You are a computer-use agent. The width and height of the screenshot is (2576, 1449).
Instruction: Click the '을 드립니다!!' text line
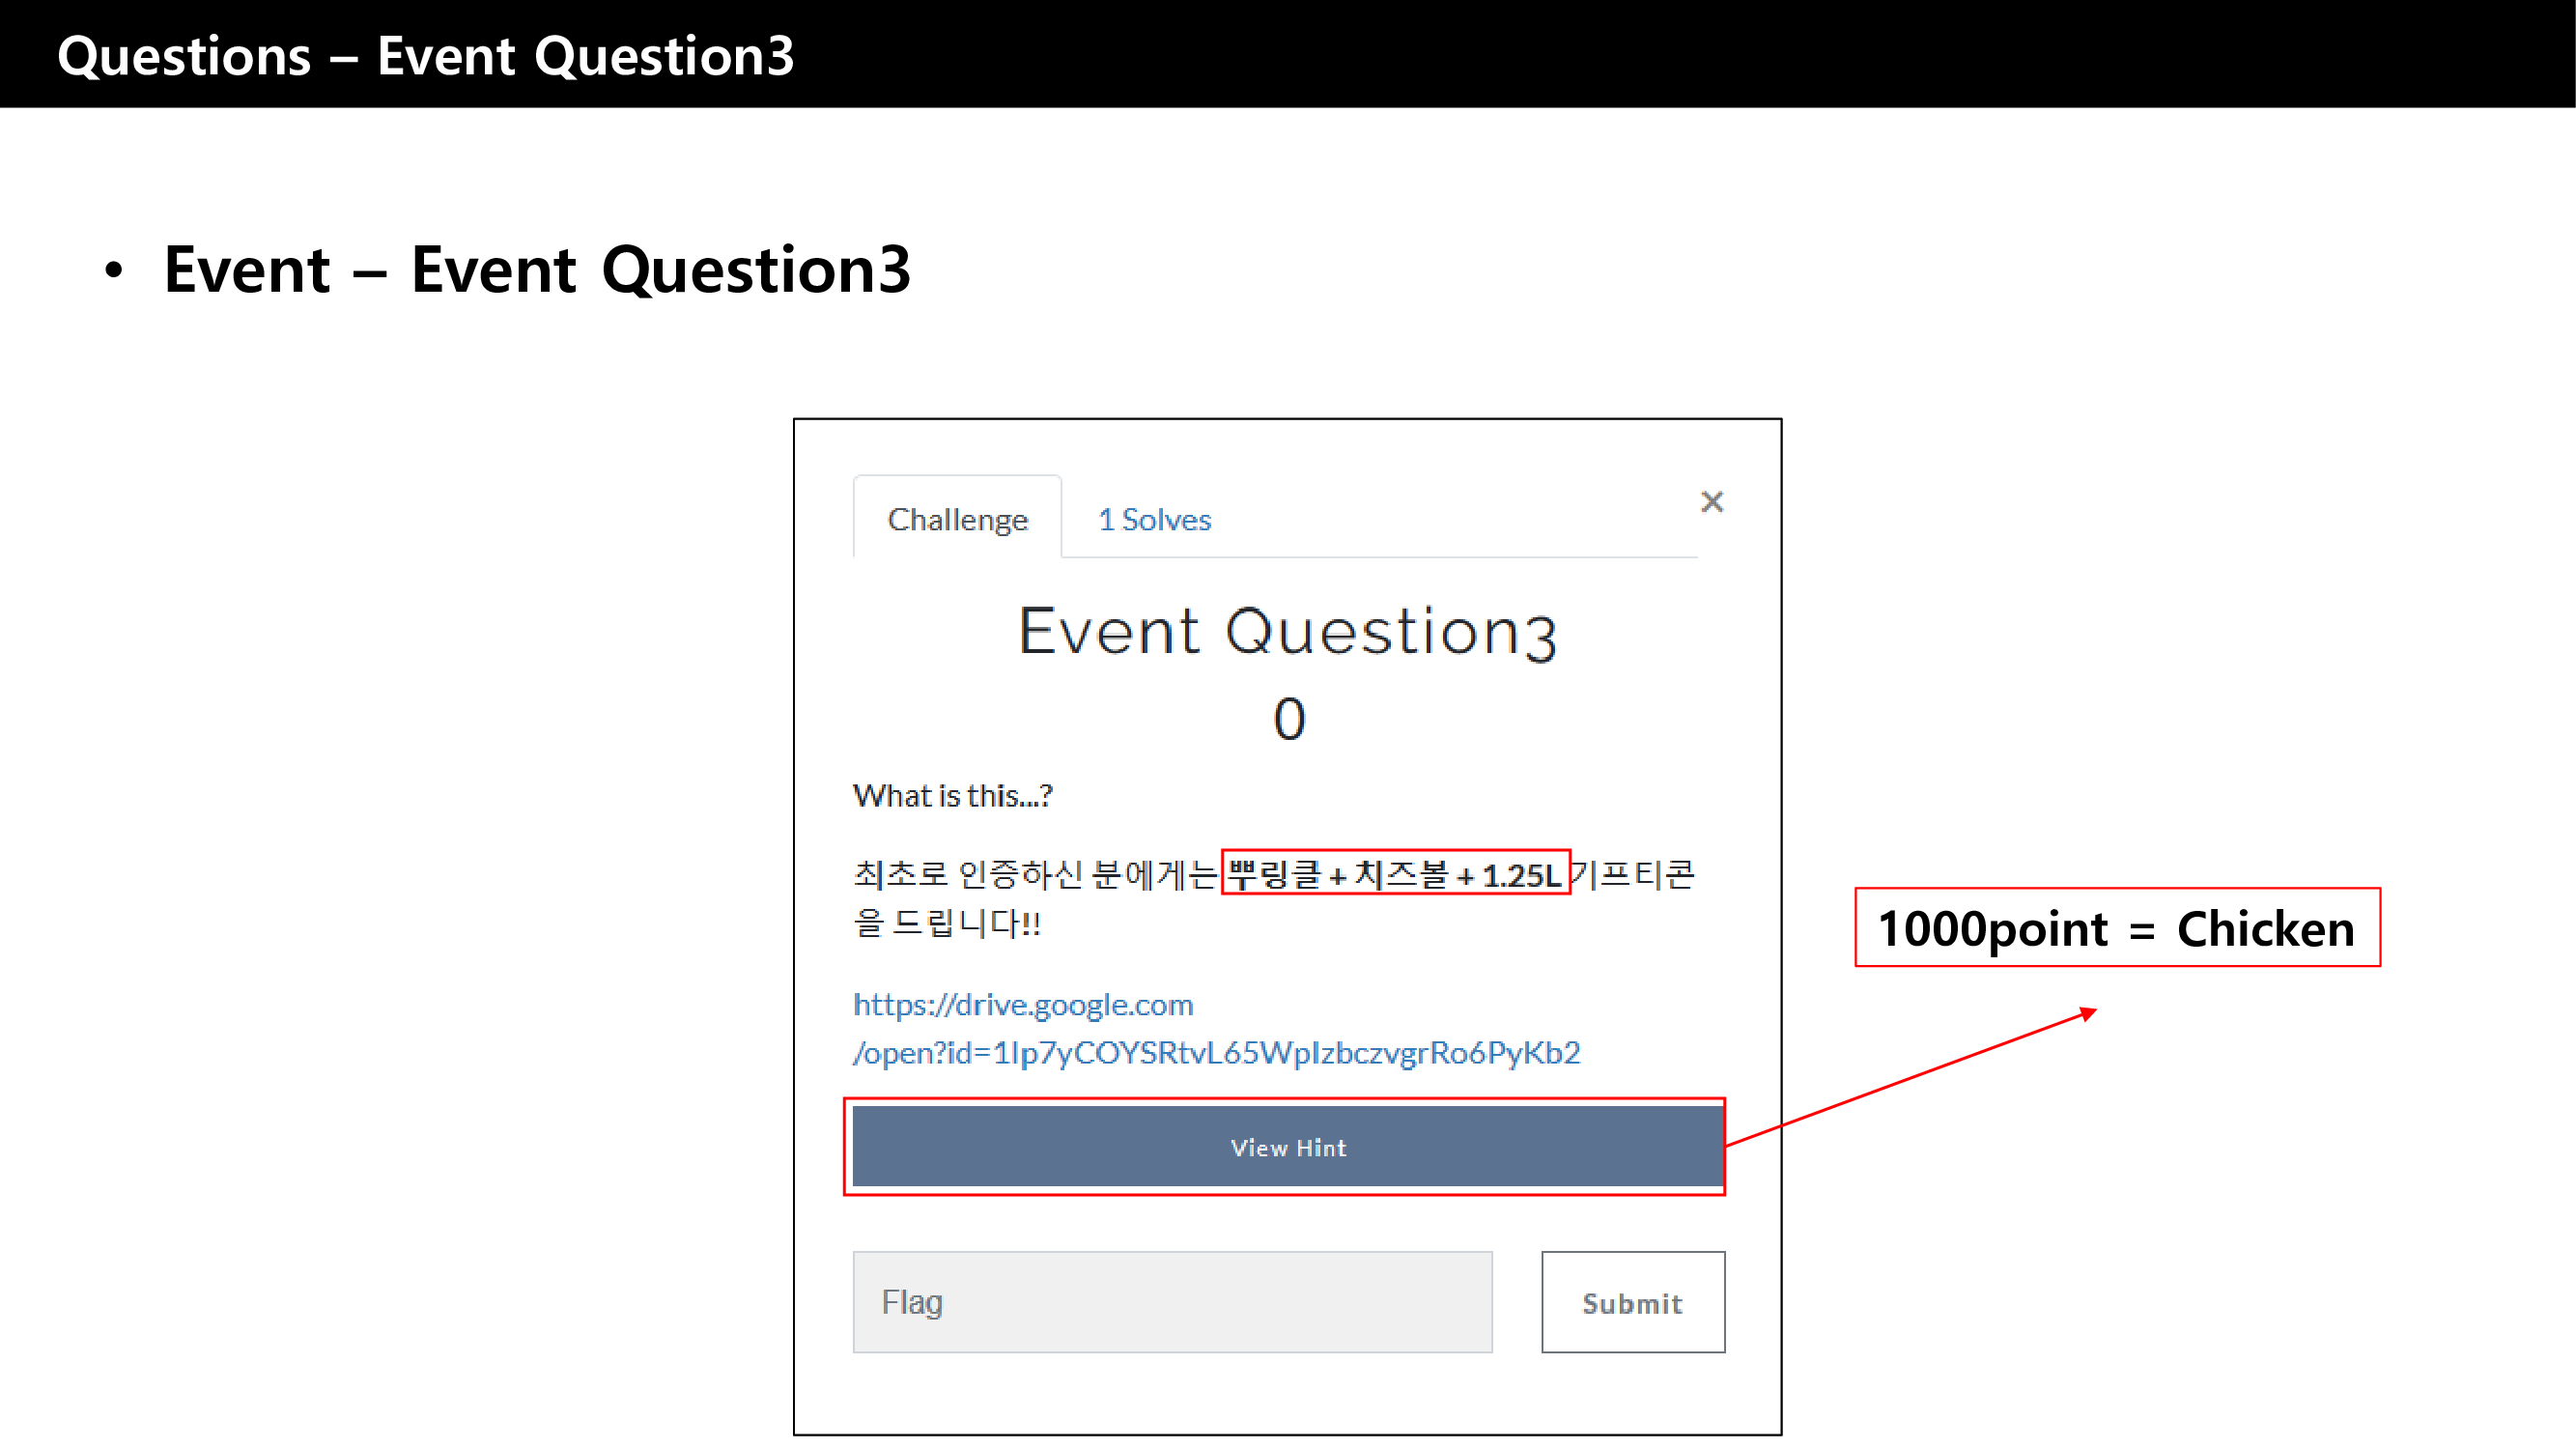point(946,922)
